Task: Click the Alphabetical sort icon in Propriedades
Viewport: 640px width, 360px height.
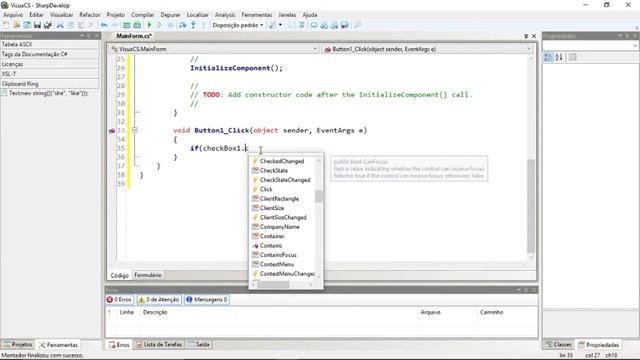Action: [559, 57]
